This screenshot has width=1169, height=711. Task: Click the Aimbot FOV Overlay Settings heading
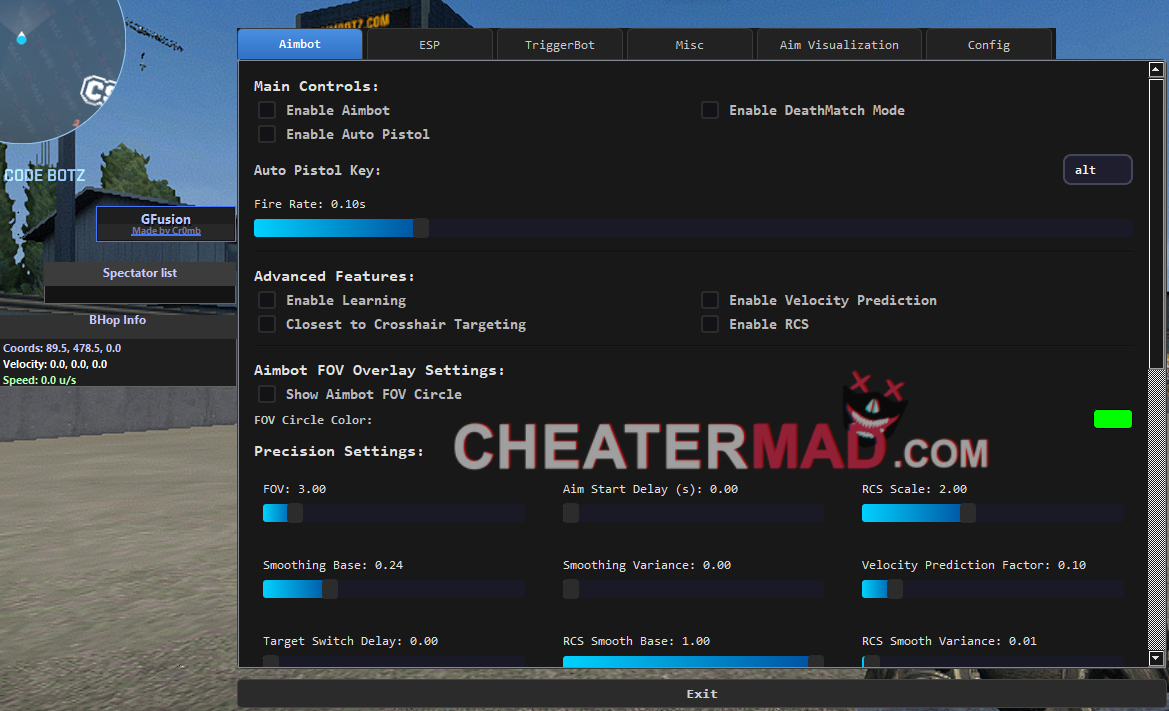click(x=379, y=370)
